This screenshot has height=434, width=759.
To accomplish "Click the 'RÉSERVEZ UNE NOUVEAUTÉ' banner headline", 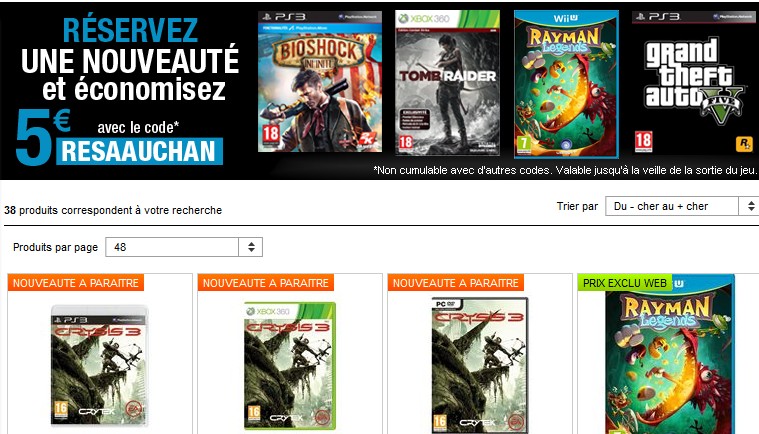I will (x=130, y=45).
